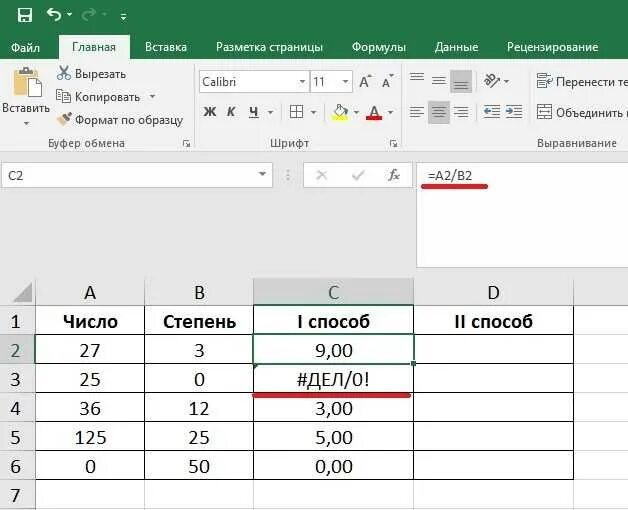Click the Select All corner triangle

pos(22,292)
